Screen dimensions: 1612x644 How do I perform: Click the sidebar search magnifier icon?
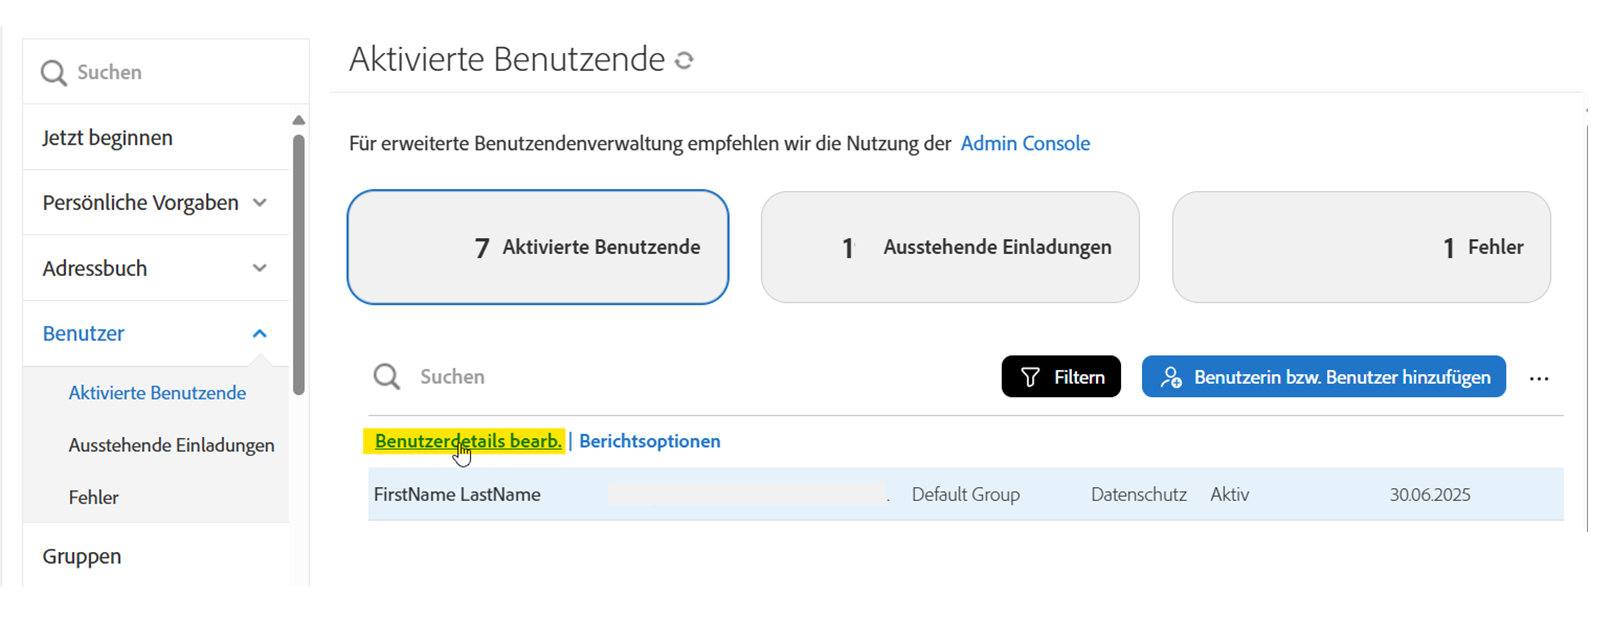pyautogui.click(x=54, y=73)
